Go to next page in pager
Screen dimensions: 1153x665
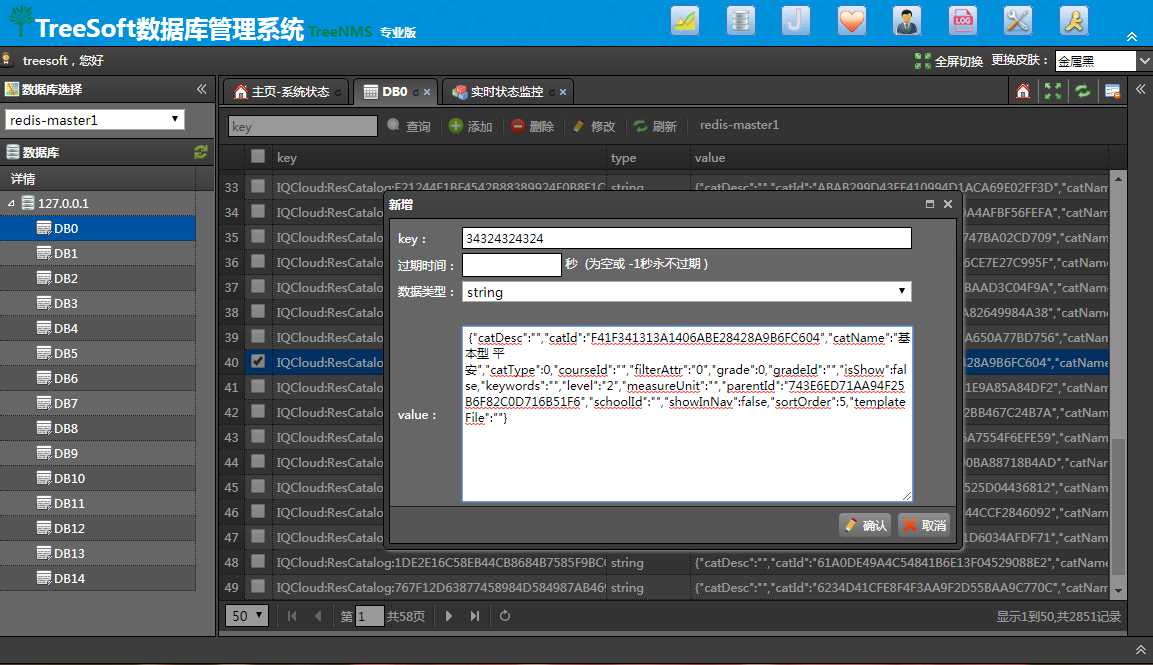pyautogui.click(x=449, y=616)
